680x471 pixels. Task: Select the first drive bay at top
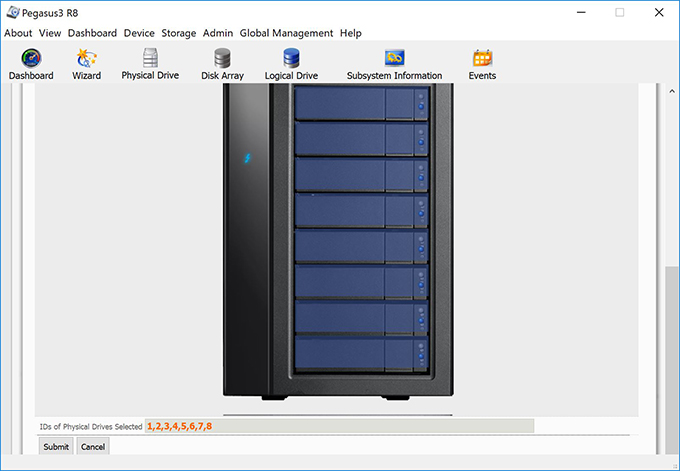click(x=361, y=103)
